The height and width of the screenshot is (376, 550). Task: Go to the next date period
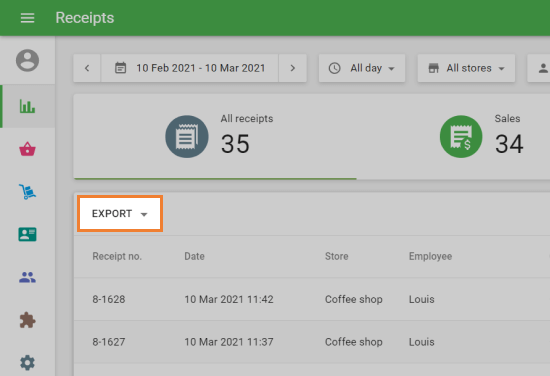[293, 68]
